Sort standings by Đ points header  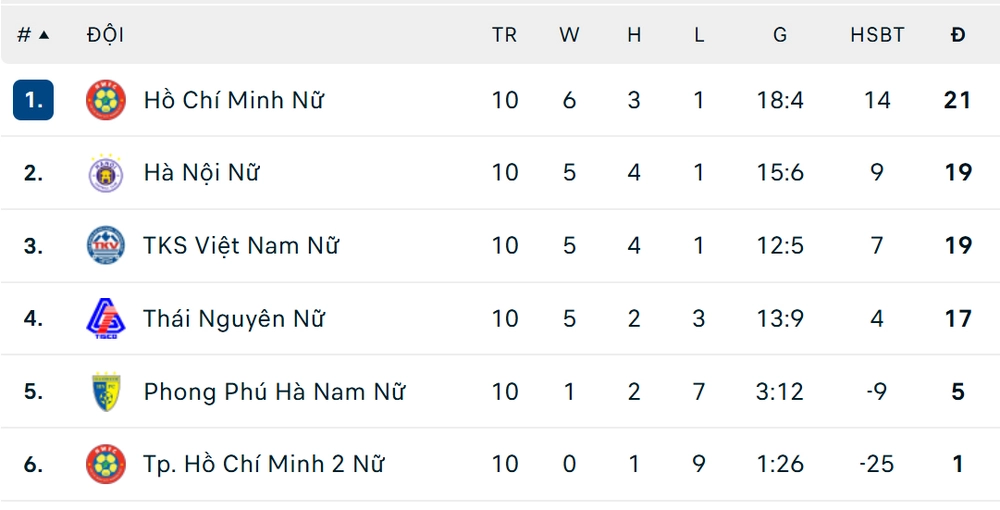click(958, 35)
